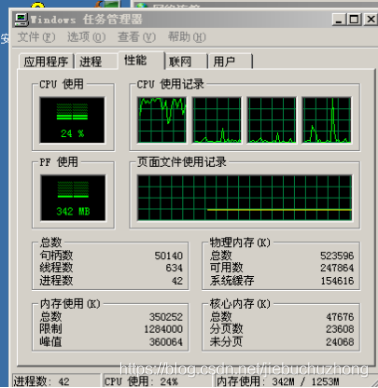Screen dimensions: 378x388
Task: Click commit peak value 360064
Action: tap(166, 342)
